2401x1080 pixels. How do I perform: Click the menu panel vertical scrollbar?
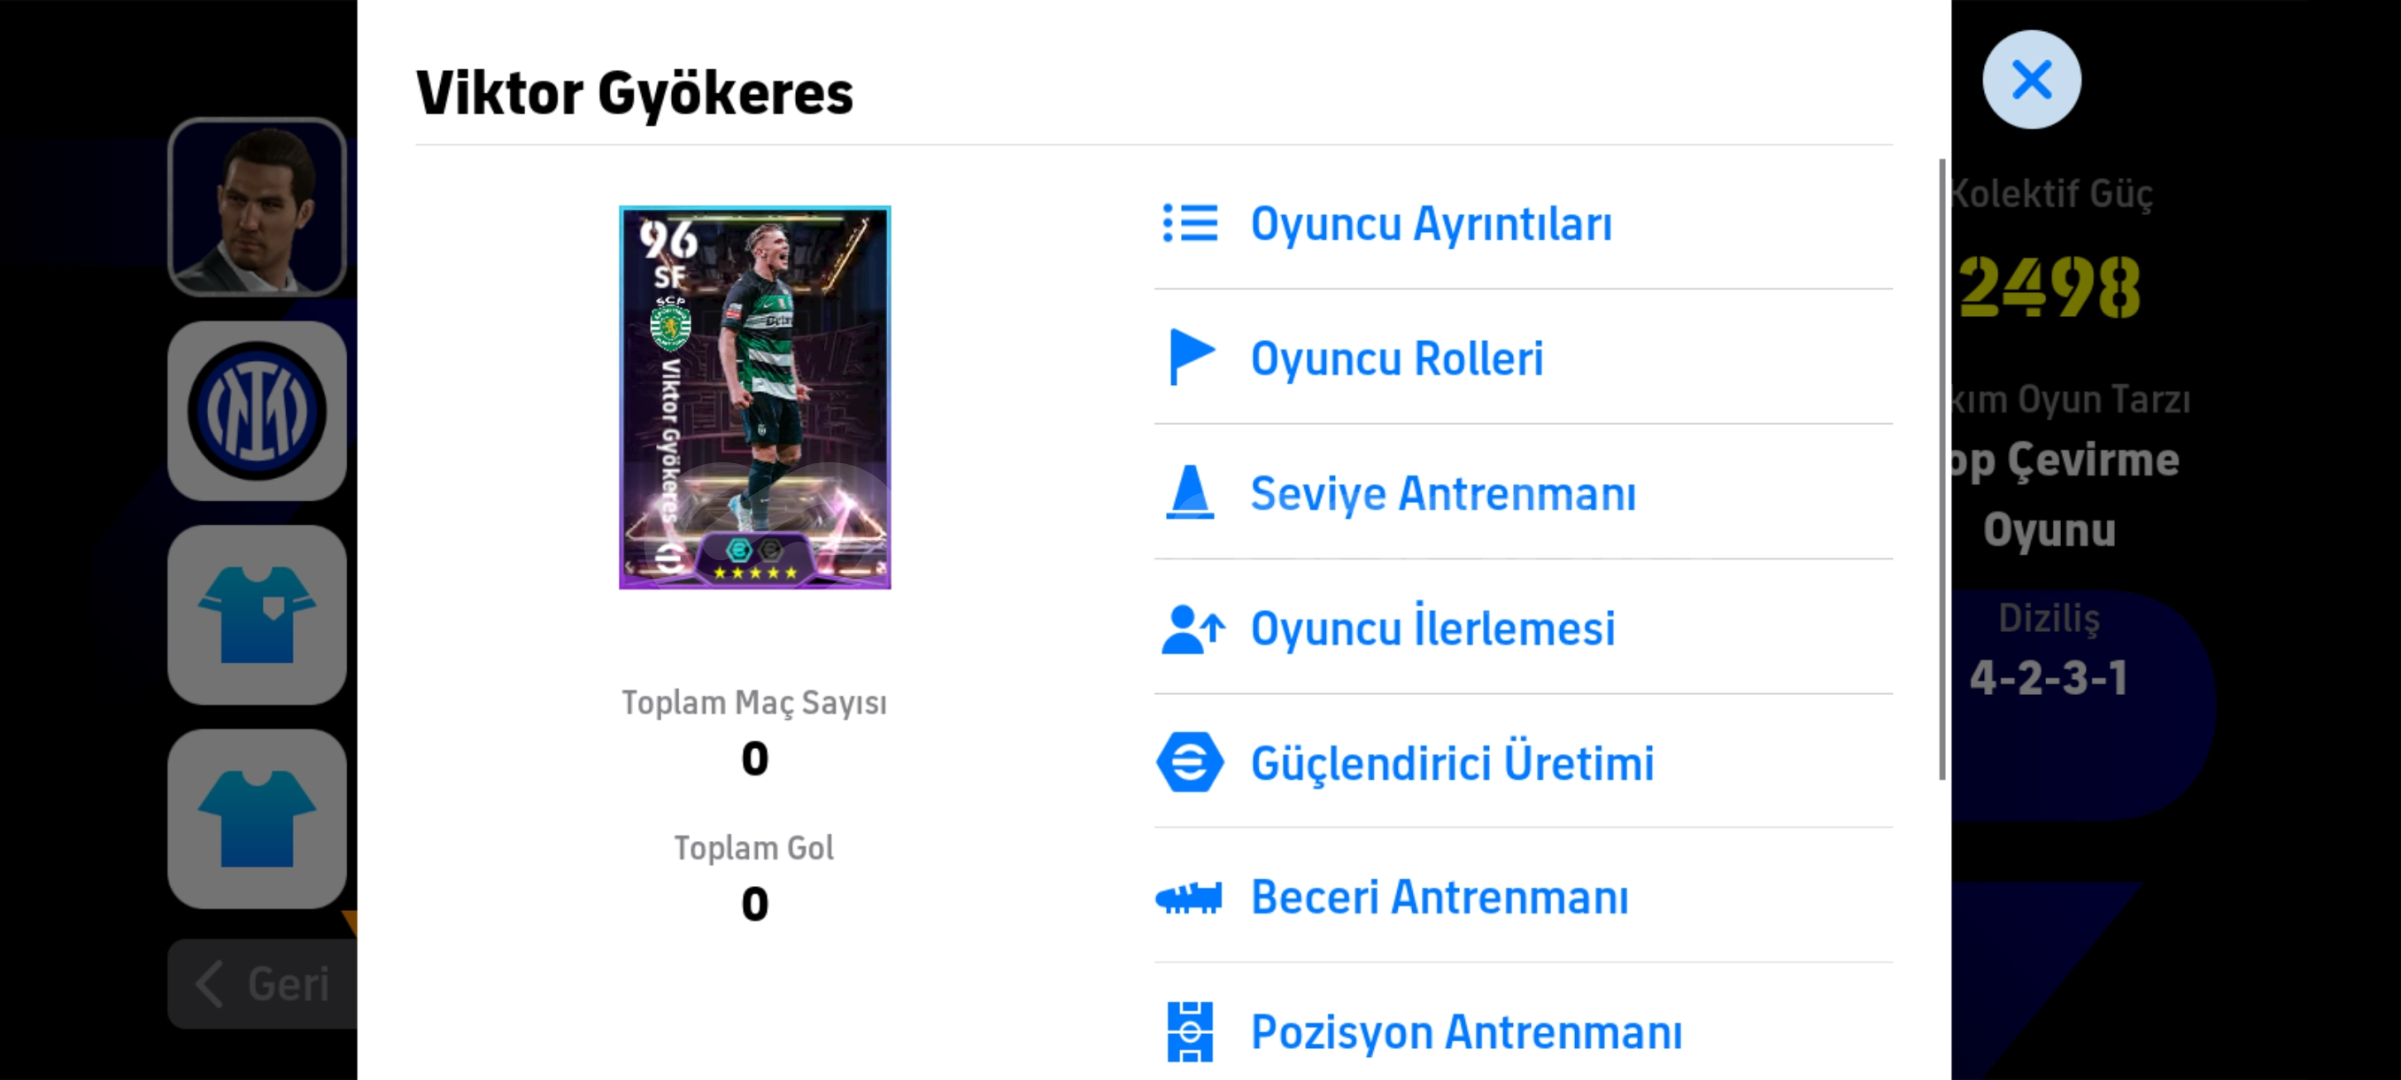pyautogui.click(x=1942, y=470)
